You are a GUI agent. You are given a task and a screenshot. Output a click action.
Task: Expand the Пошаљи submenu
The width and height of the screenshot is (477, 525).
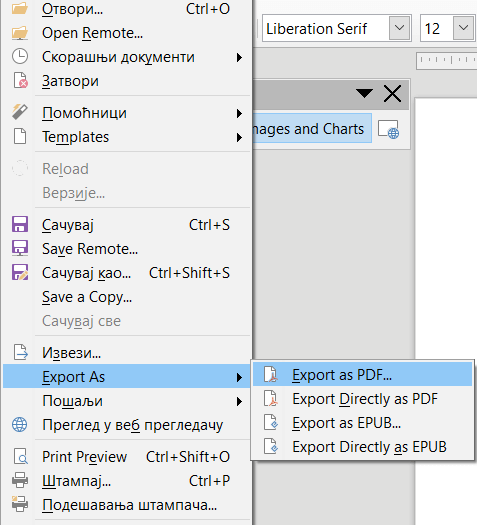[127, 401]
